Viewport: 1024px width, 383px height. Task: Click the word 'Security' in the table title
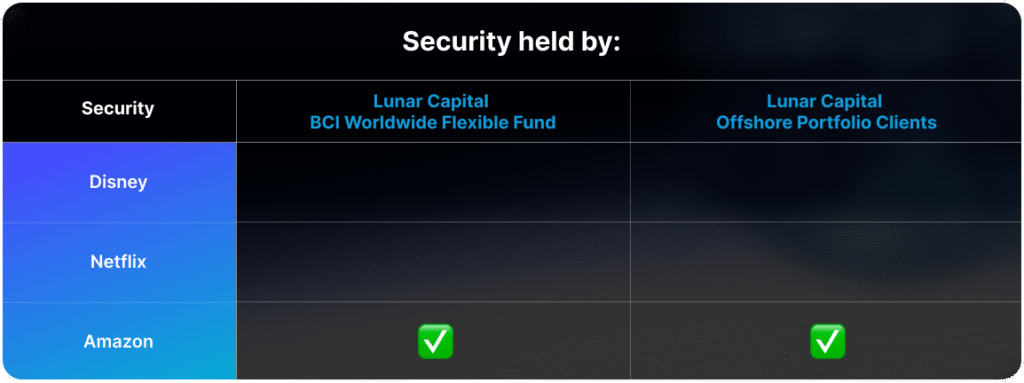(x=456, y=42)
